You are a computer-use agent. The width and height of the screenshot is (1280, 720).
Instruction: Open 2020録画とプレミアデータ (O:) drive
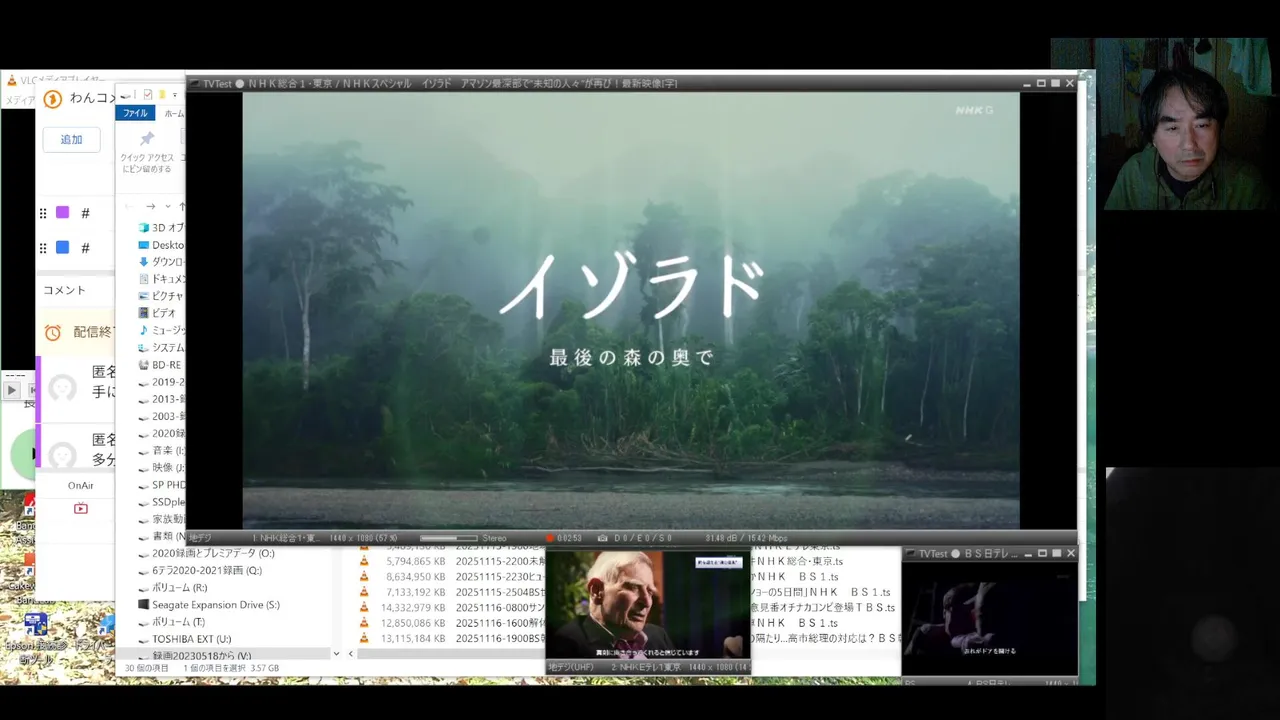pyautogui.click(x=206, y=553)
